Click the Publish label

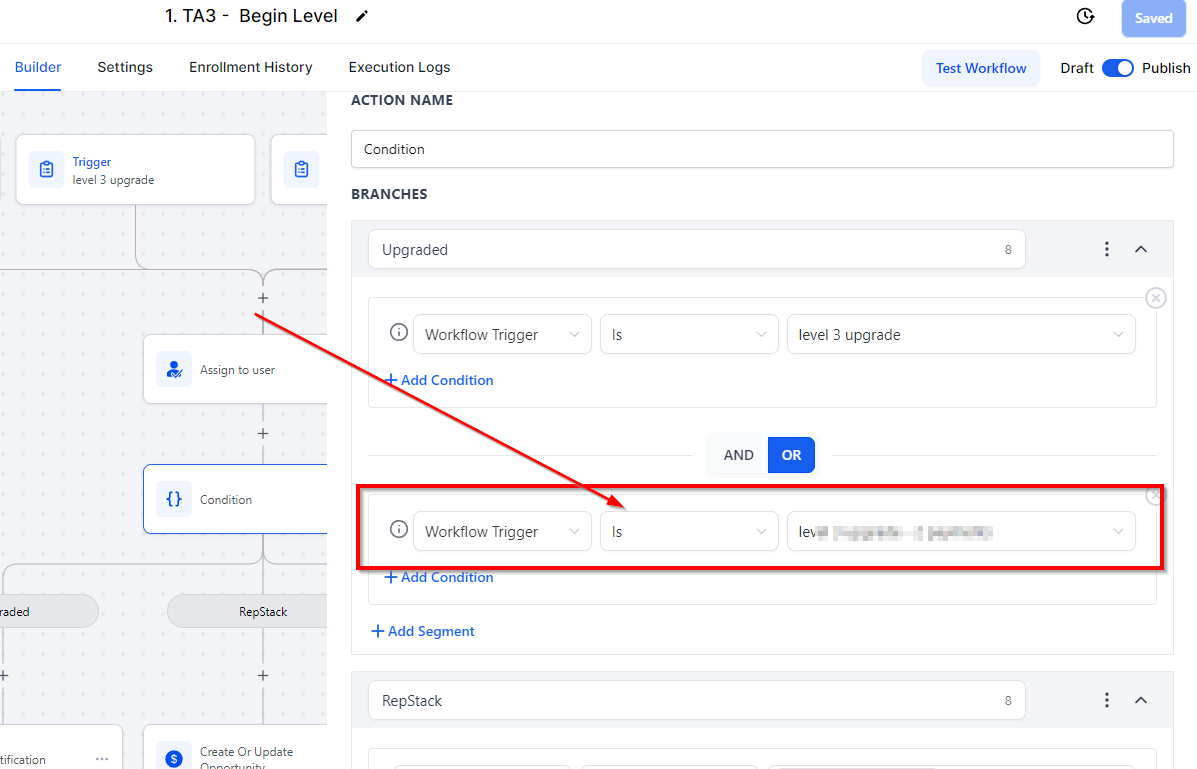(x=1166, y=68)
